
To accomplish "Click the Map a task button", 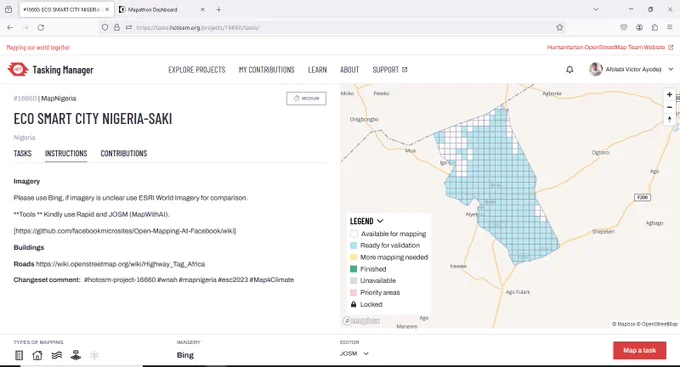I will tap(640, 350).
